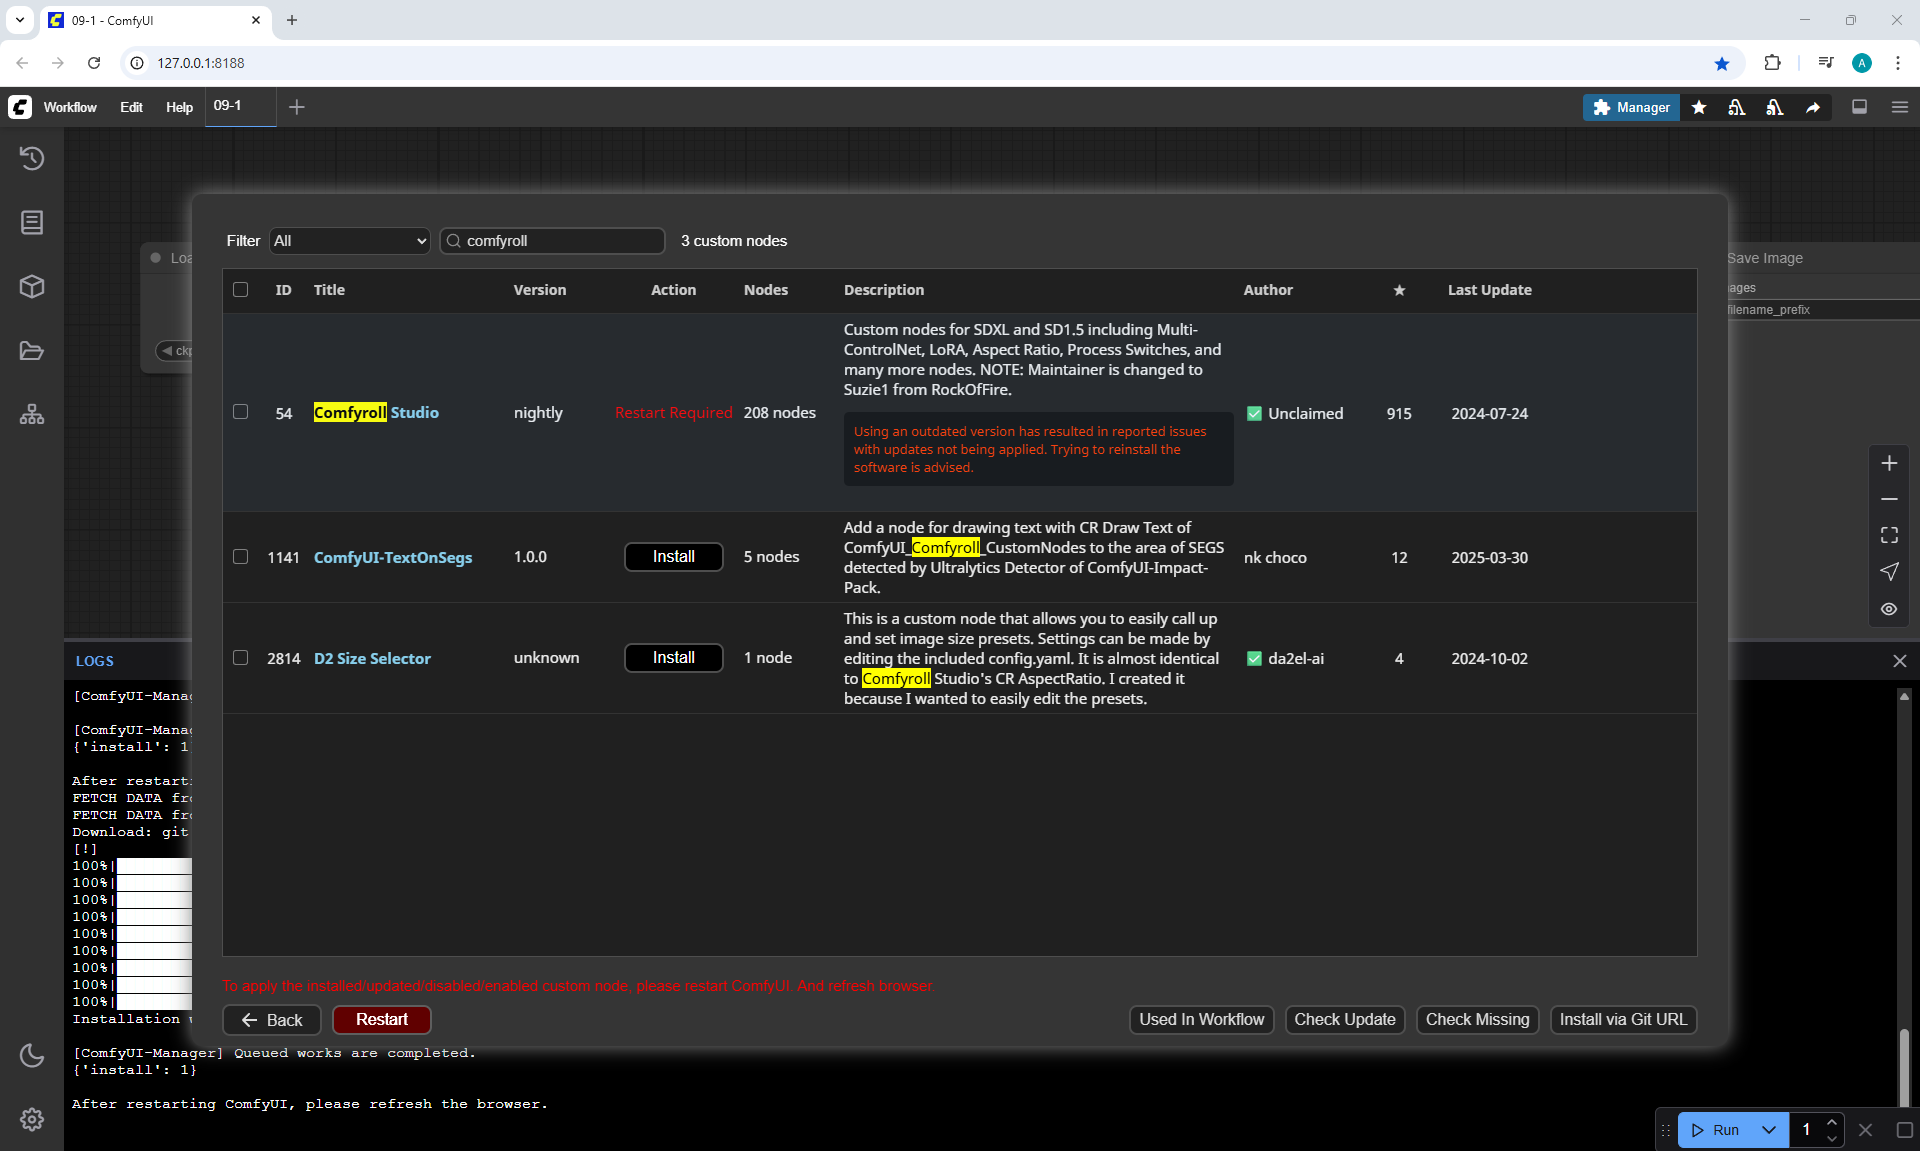Viewport: 1920px width, 1151px height.
Task: Toggle link visibility eye icon
Action: point(1889,608)
